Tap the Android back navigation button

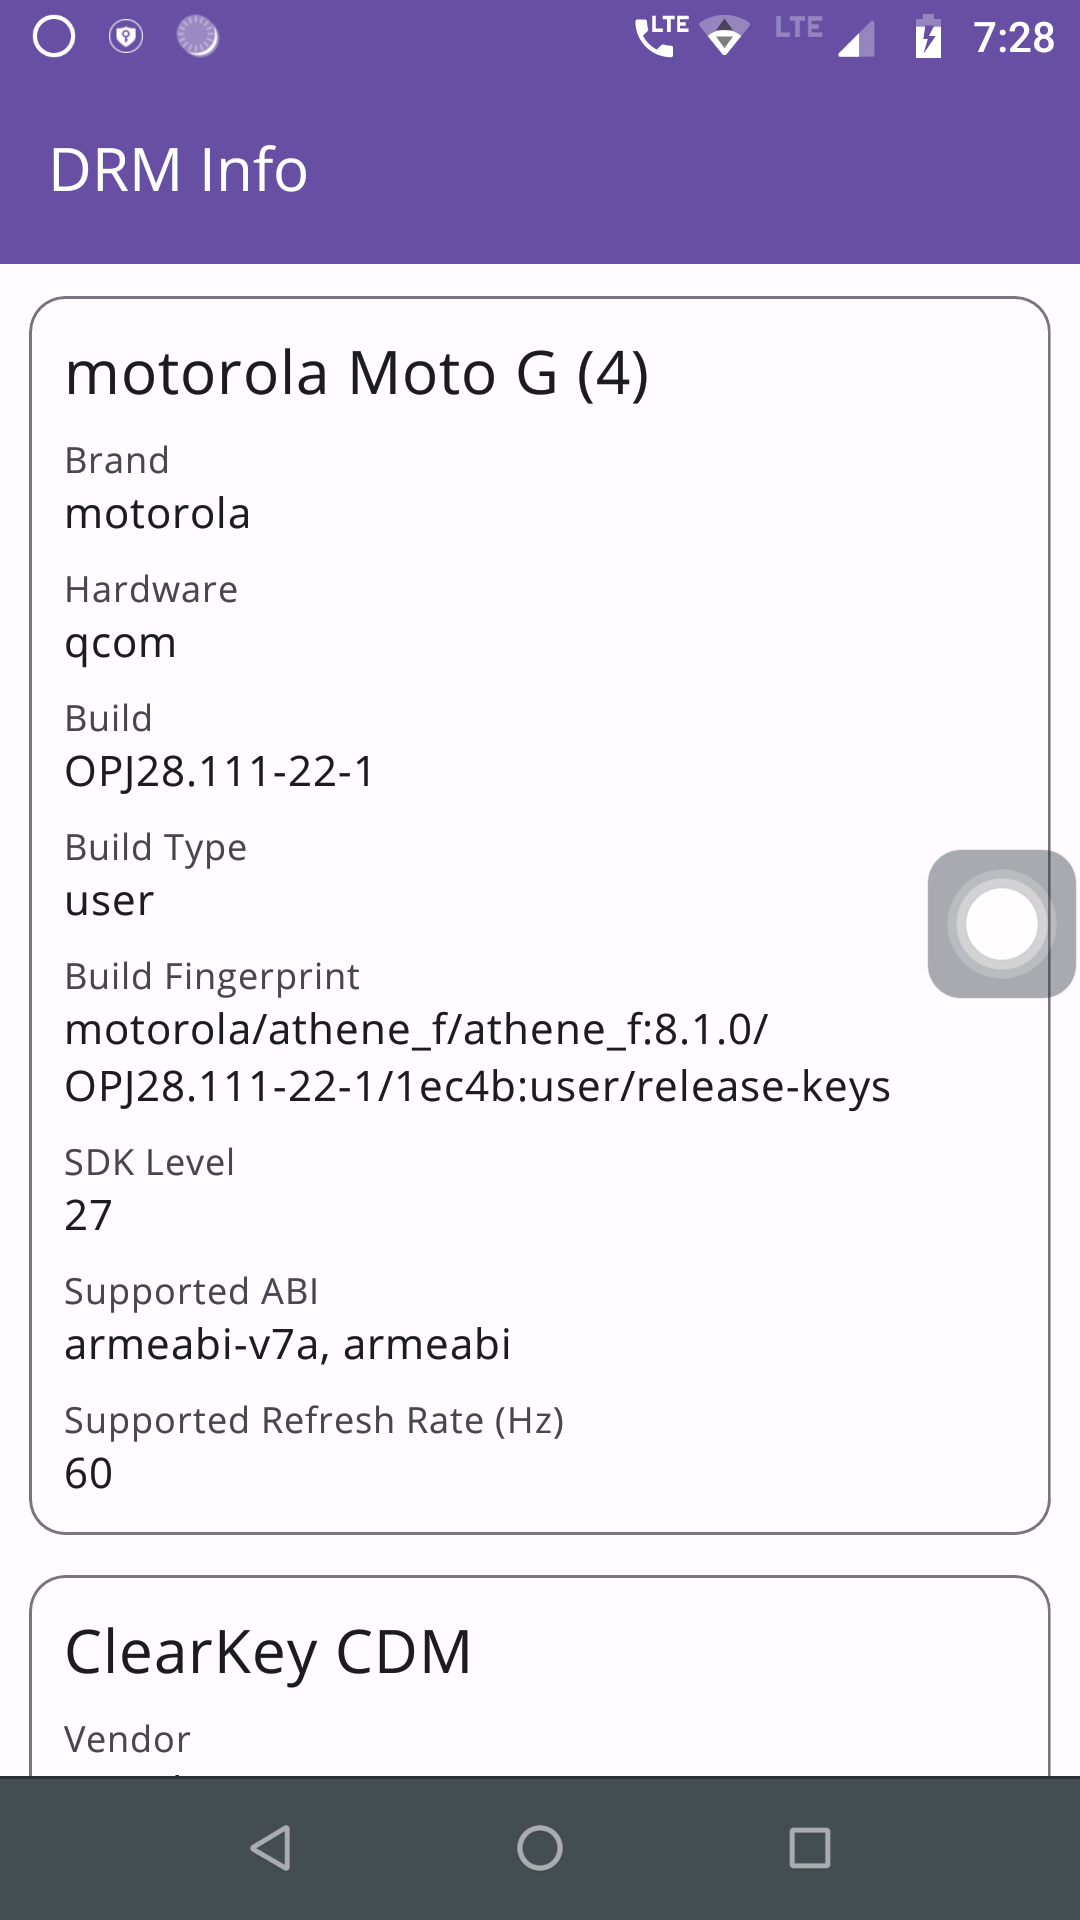271,1848
